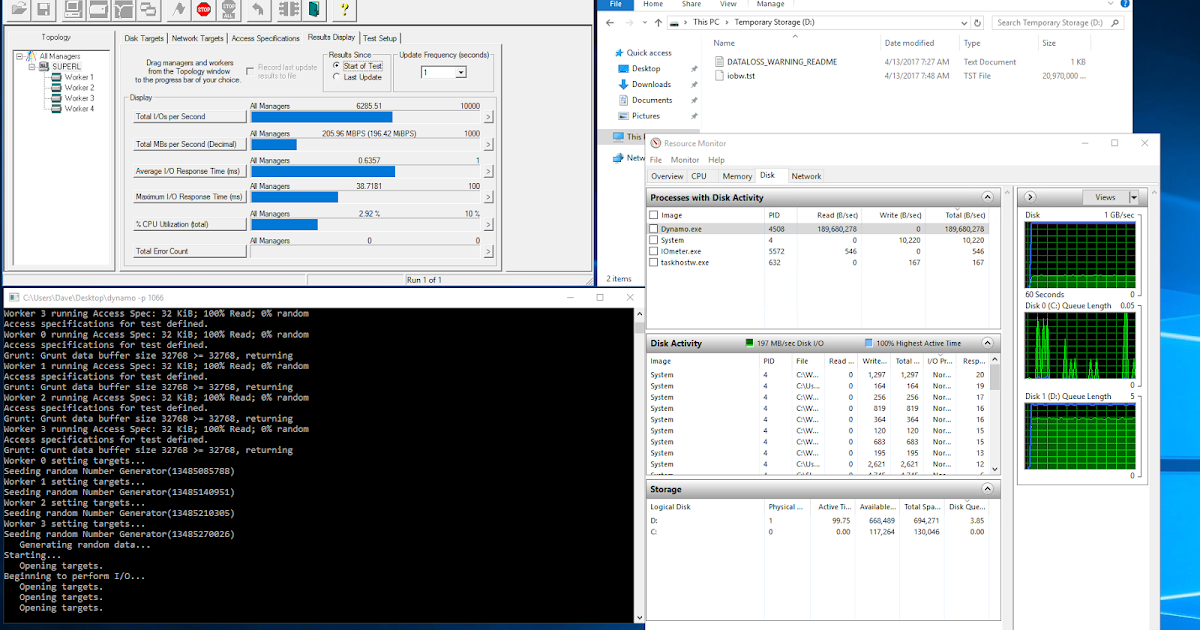The width and height of the screenshot is (1200, 630).
Task: Click % CPU Utilization (total) button
Action: (189, 224)
